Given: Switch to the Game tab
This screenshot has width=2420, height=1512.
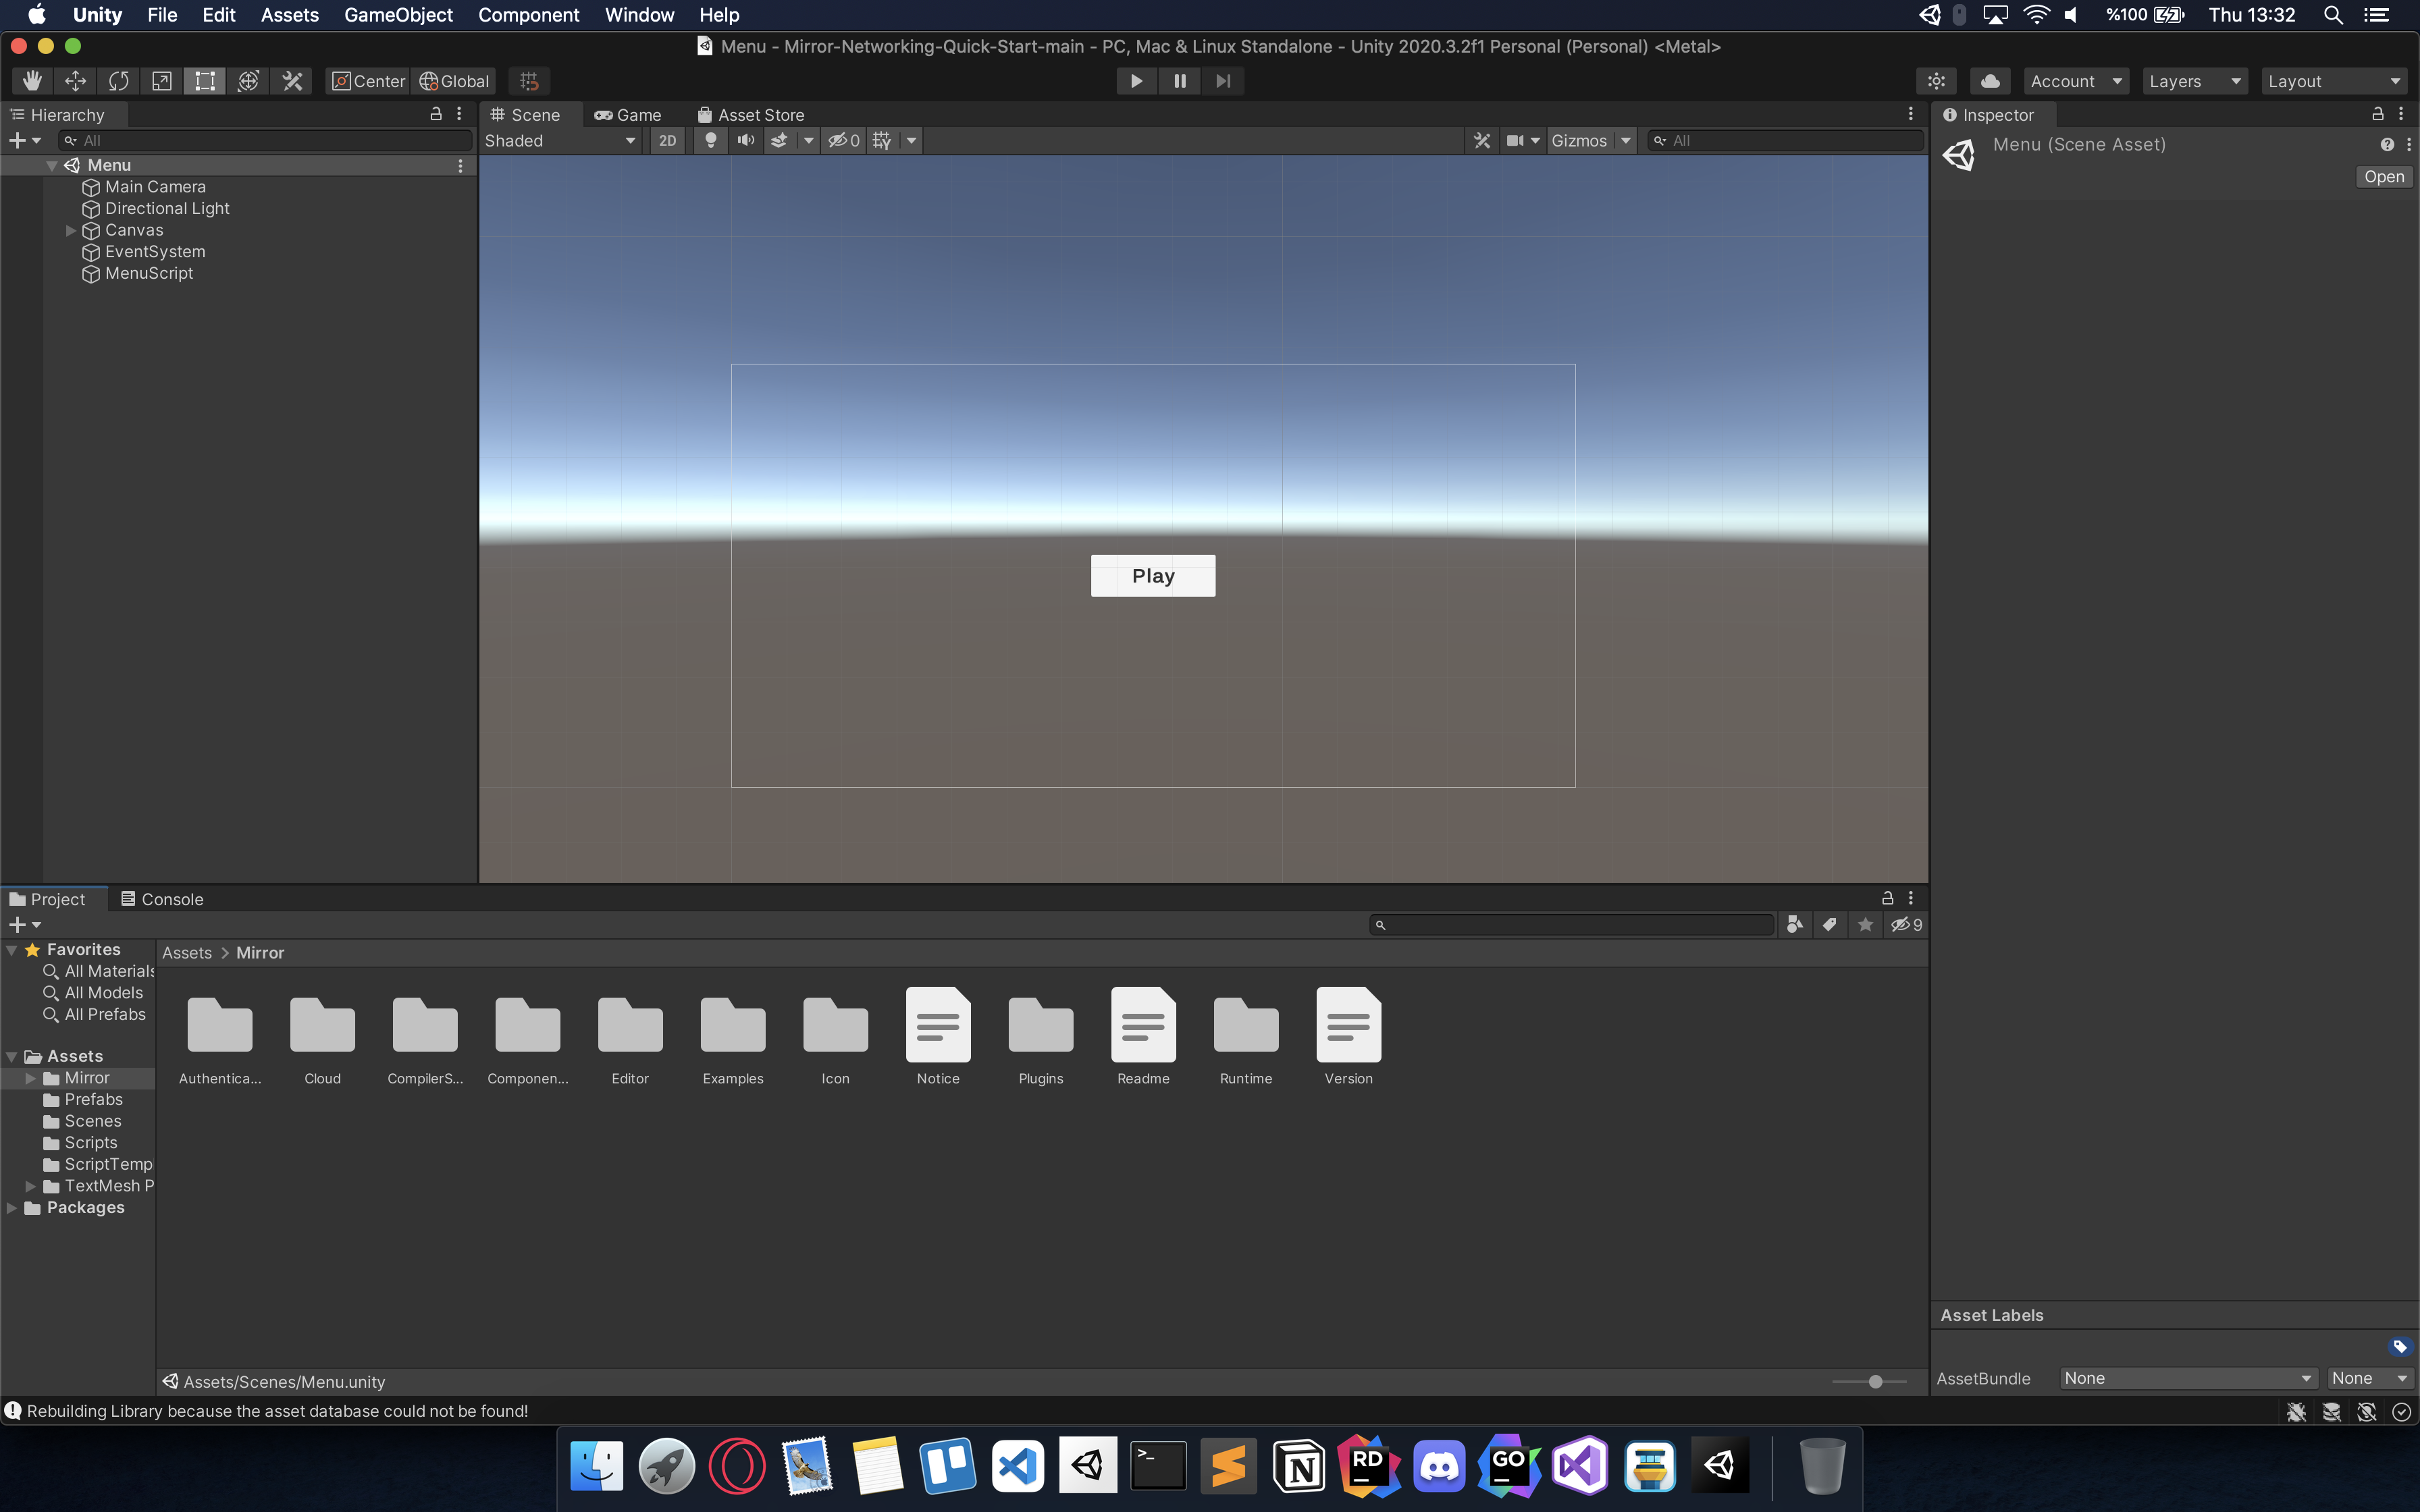Looking at the screenshot, I should click(x=628, y=115).
